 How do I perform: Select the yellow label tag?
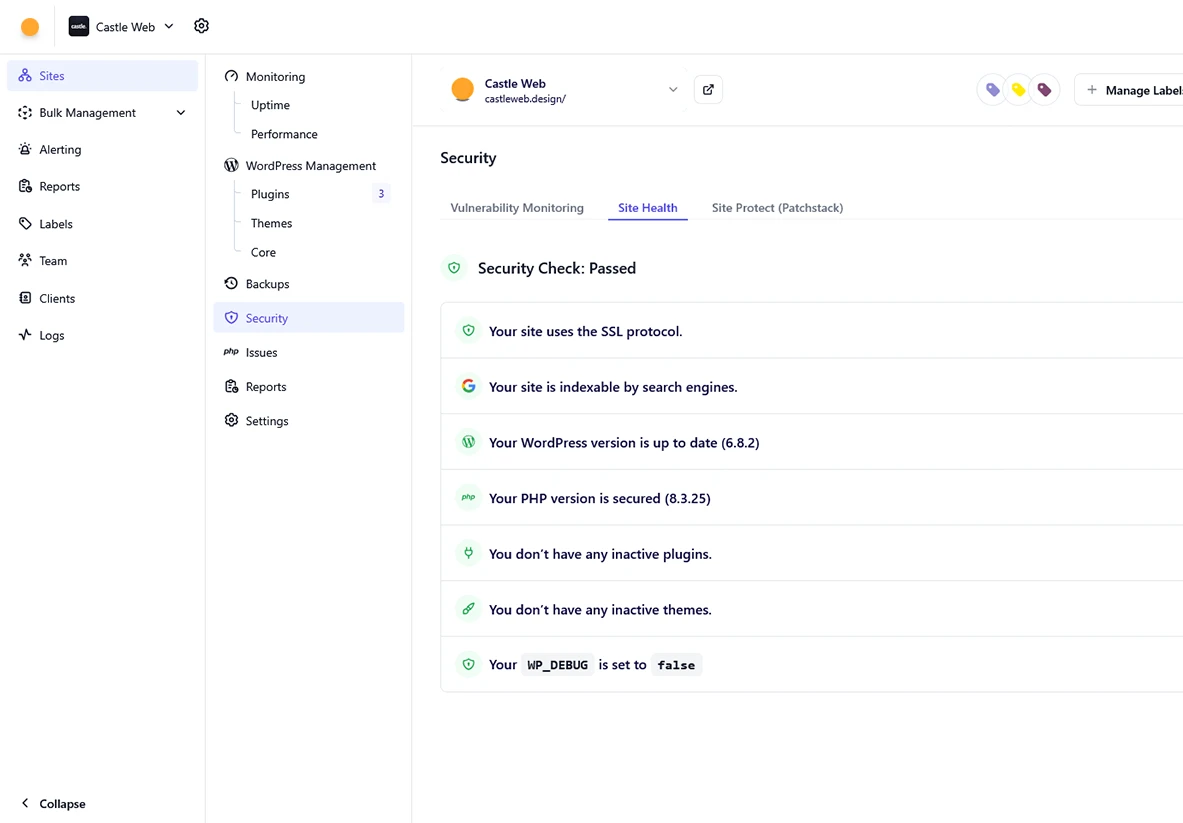coord(1018,89)
